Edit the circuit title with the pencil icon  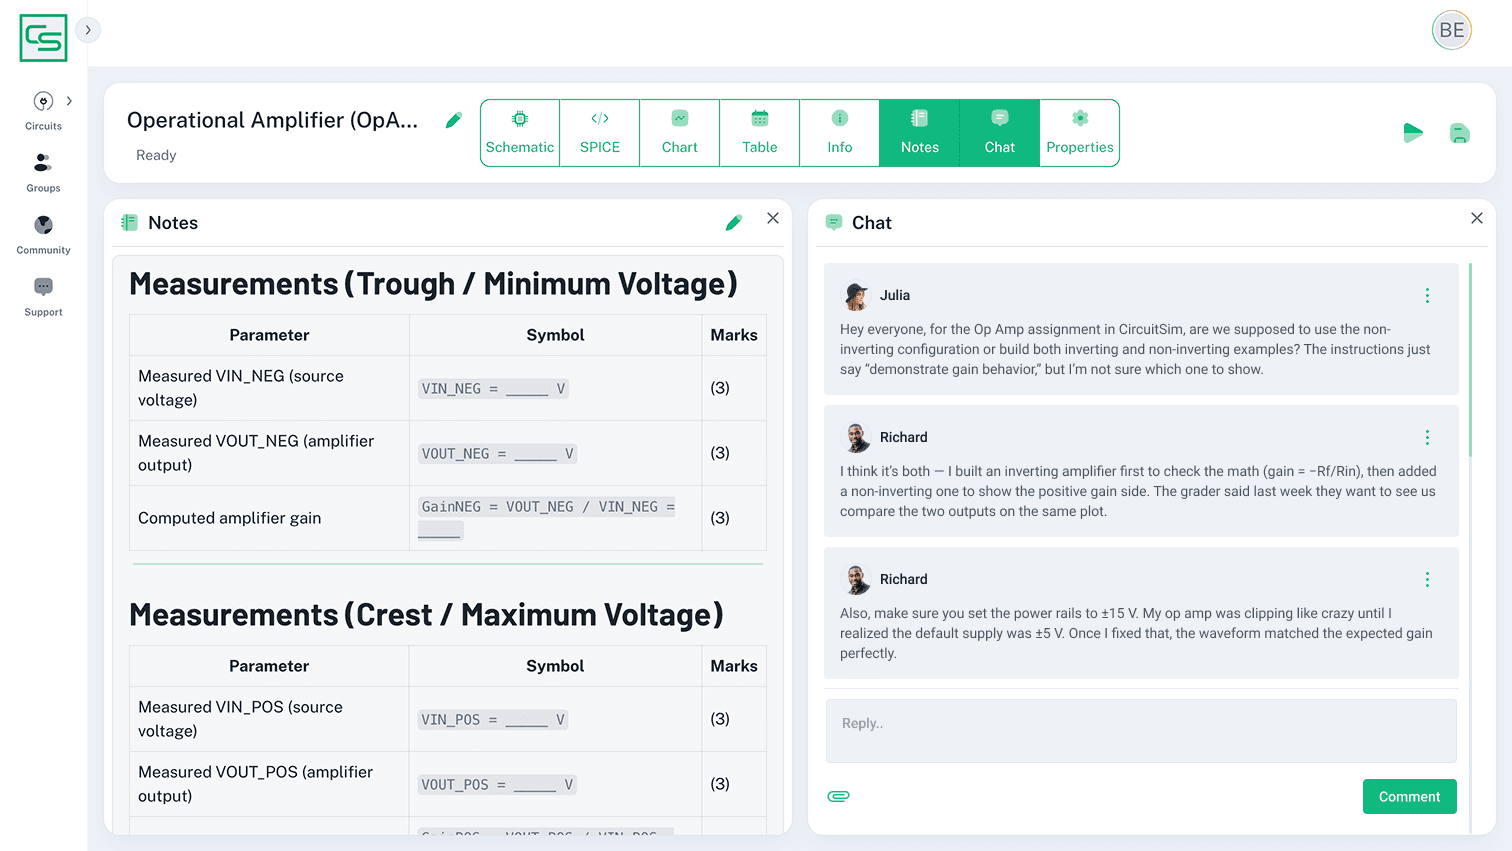click(453, 120)
